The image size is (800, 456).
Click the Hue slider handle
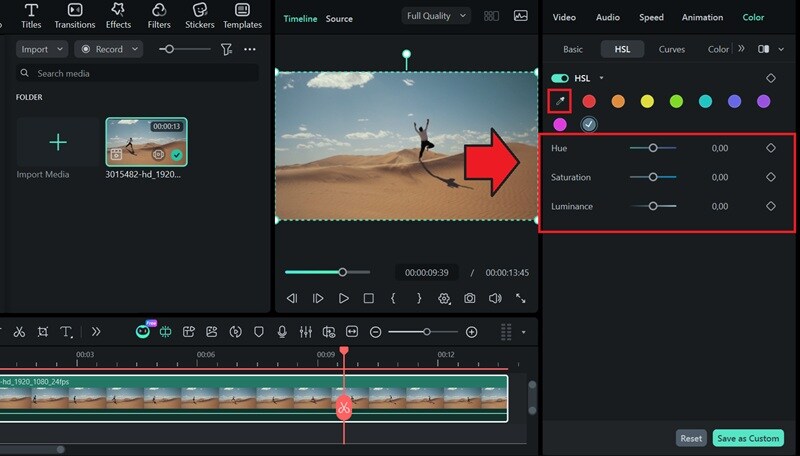[x=653, y=148]
